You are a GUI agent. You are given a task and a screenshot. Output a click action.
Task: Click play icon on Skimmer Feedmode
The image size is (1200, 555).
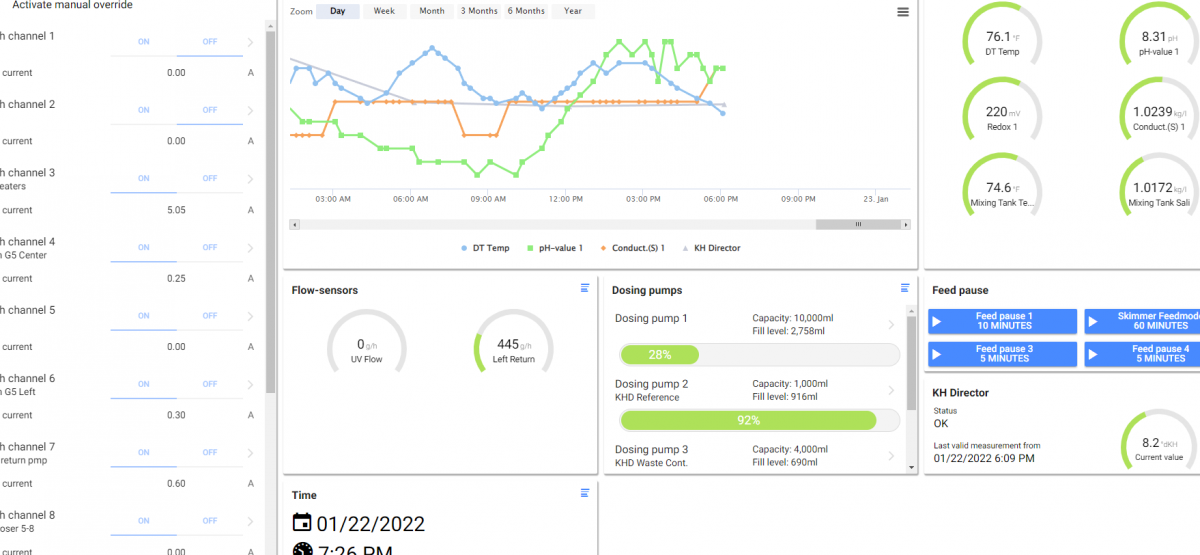pyautogui.click(x=1094, y=321)
